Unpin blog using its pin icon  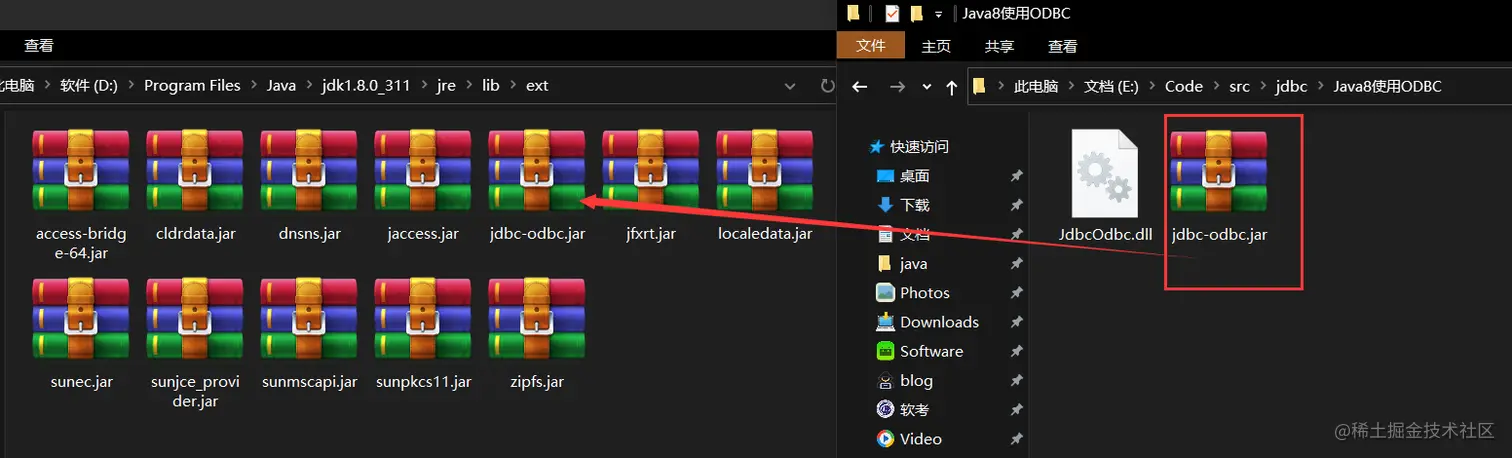(x=1016, y=381)
